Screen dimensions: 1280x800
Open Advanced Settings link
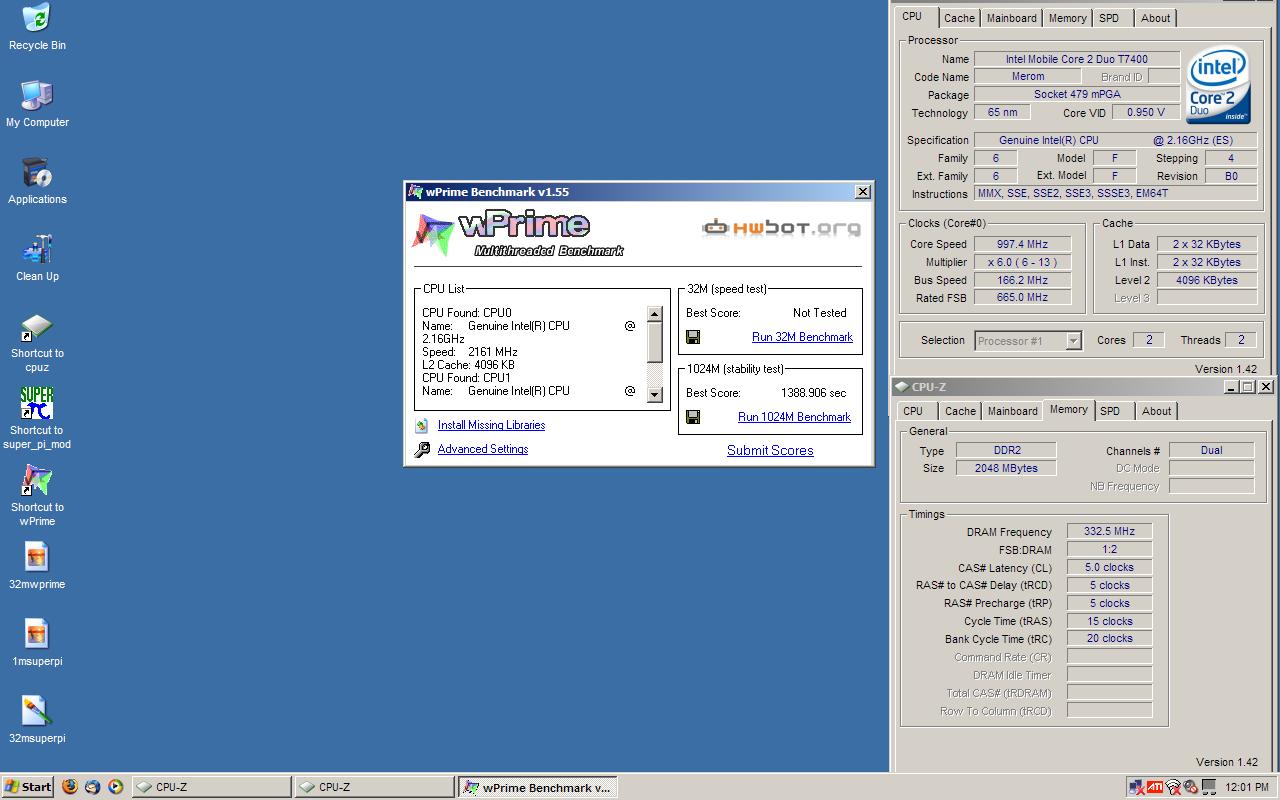[483, 449]
